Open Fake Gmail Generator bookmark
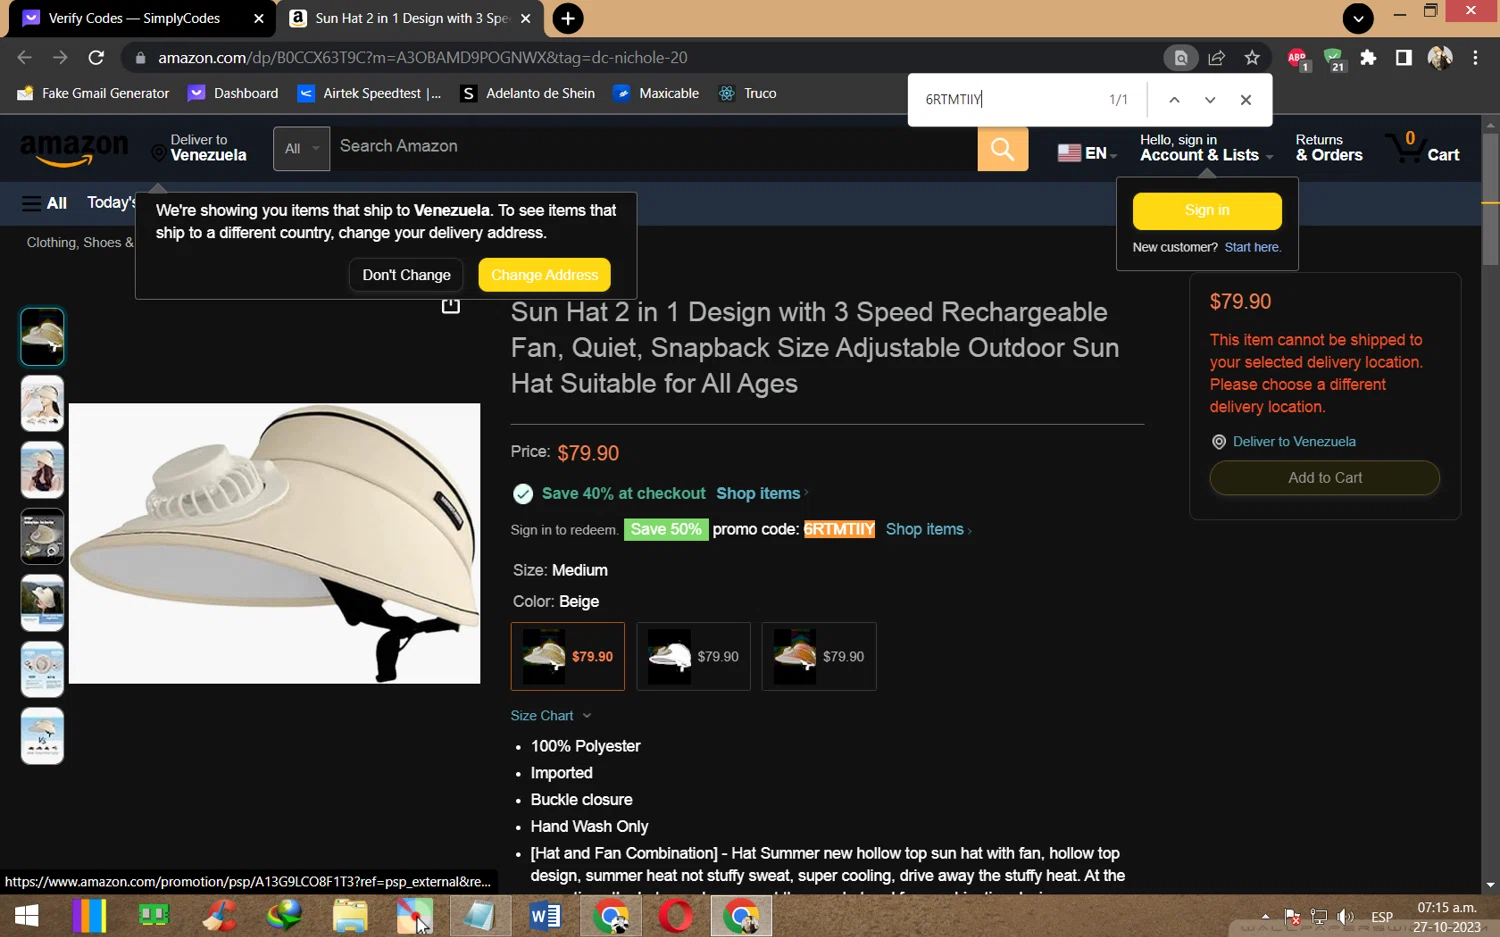This screenshot has height=937, width=1500. [x=94, y=93]
